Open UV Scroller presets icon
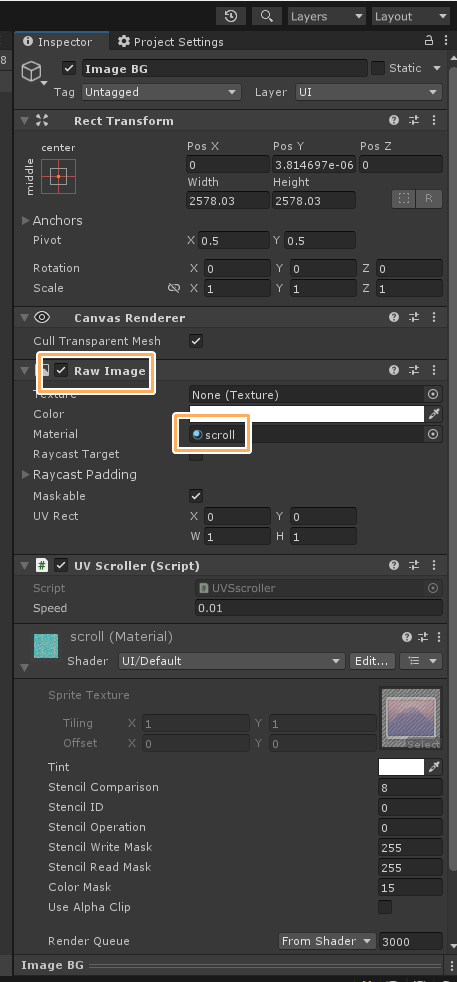Viewport: 457px width, 982px height. pyautogui.click(x=414, y=565)
